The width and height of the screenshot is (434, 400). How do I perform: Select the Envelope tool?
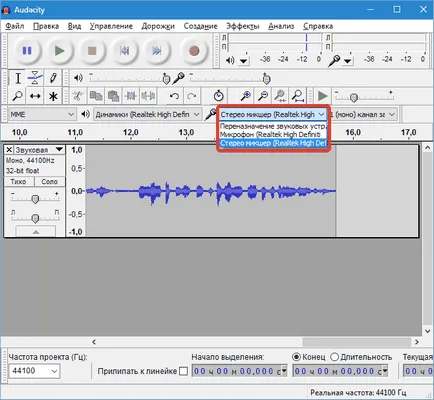tap(35, 78)
